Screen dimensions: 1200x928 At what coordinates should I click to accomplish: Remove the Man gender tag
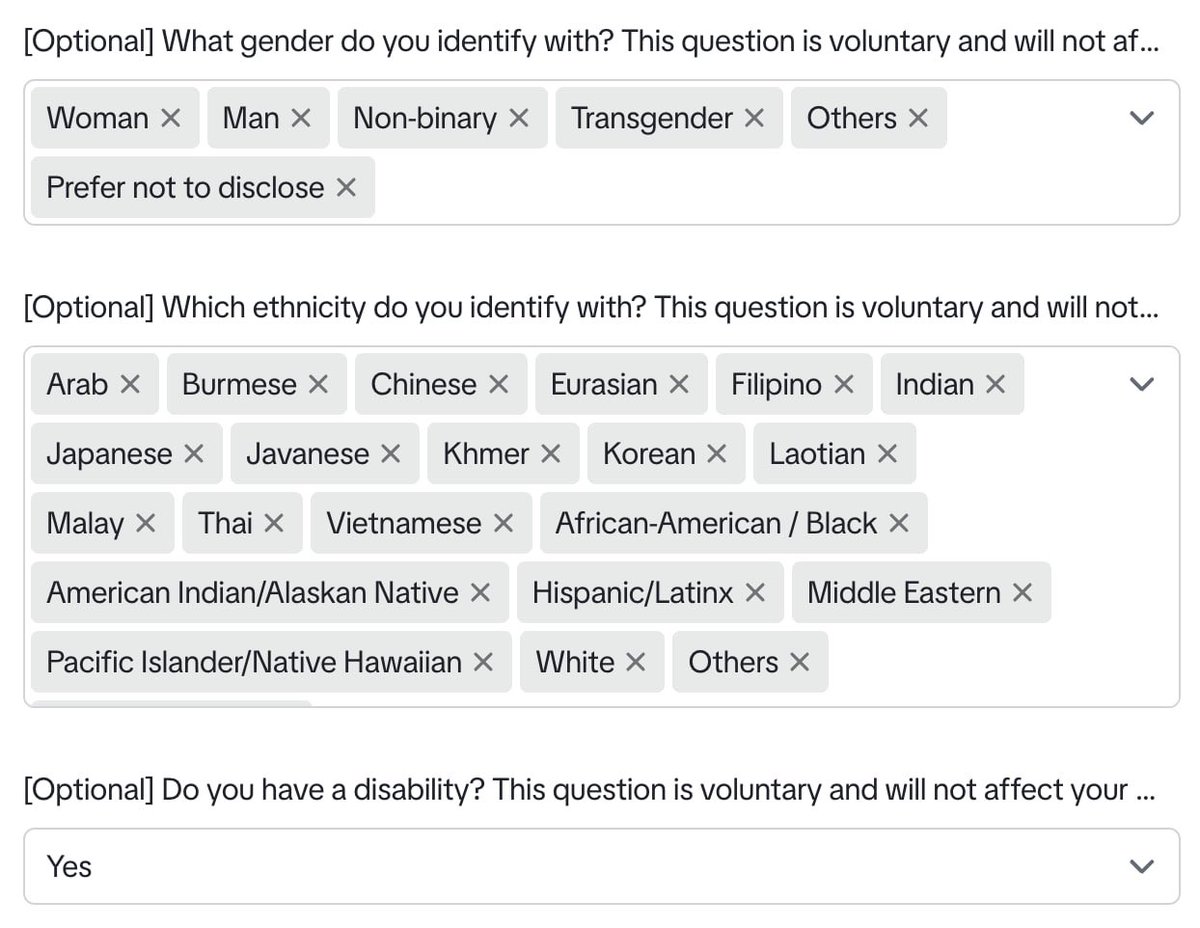click(300, 119)
